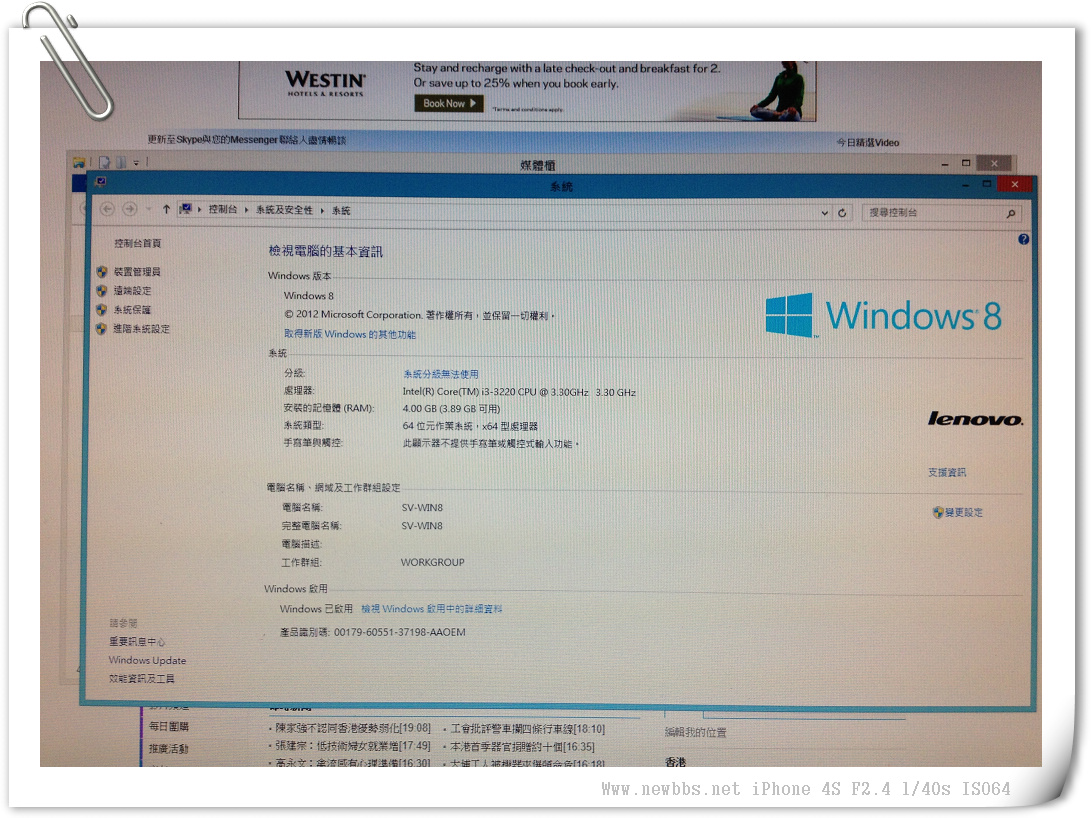Click the forward arrow in the navigation bar
This screenshot has height=818, width=1091.
click(130, 209)
